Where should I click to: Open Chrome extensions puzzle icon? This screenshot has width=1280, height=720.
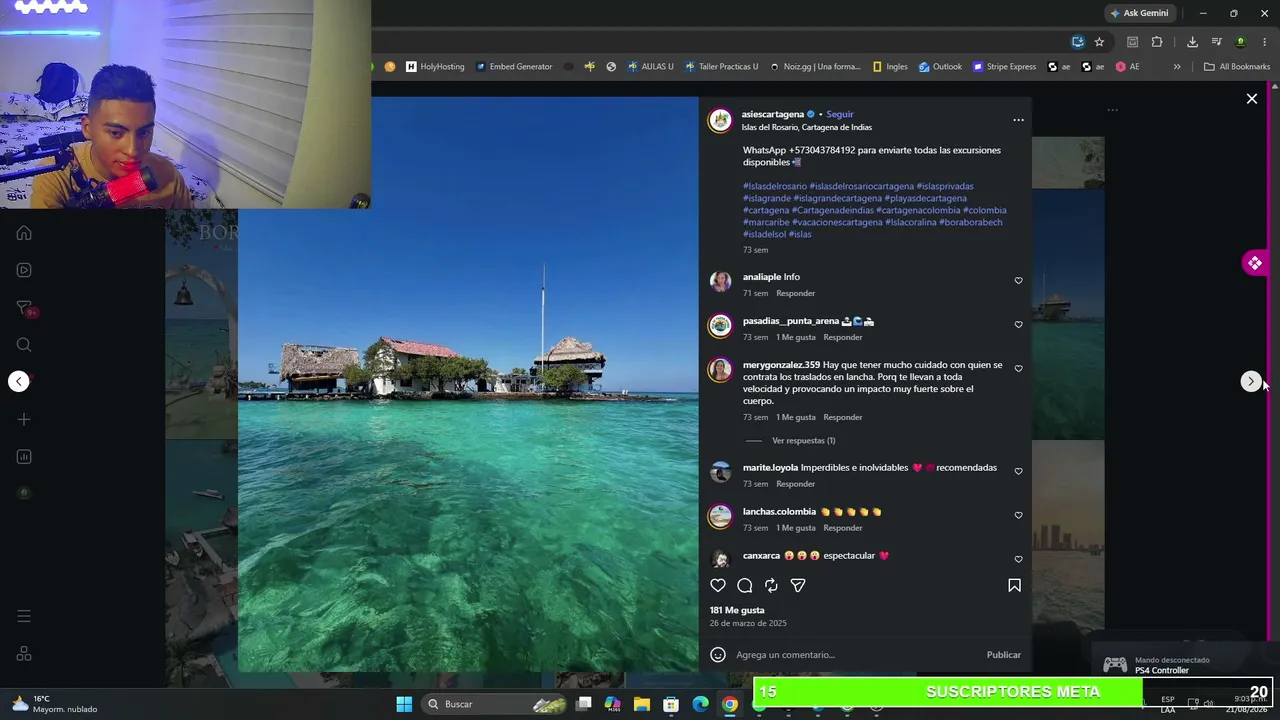point(1157,42)
